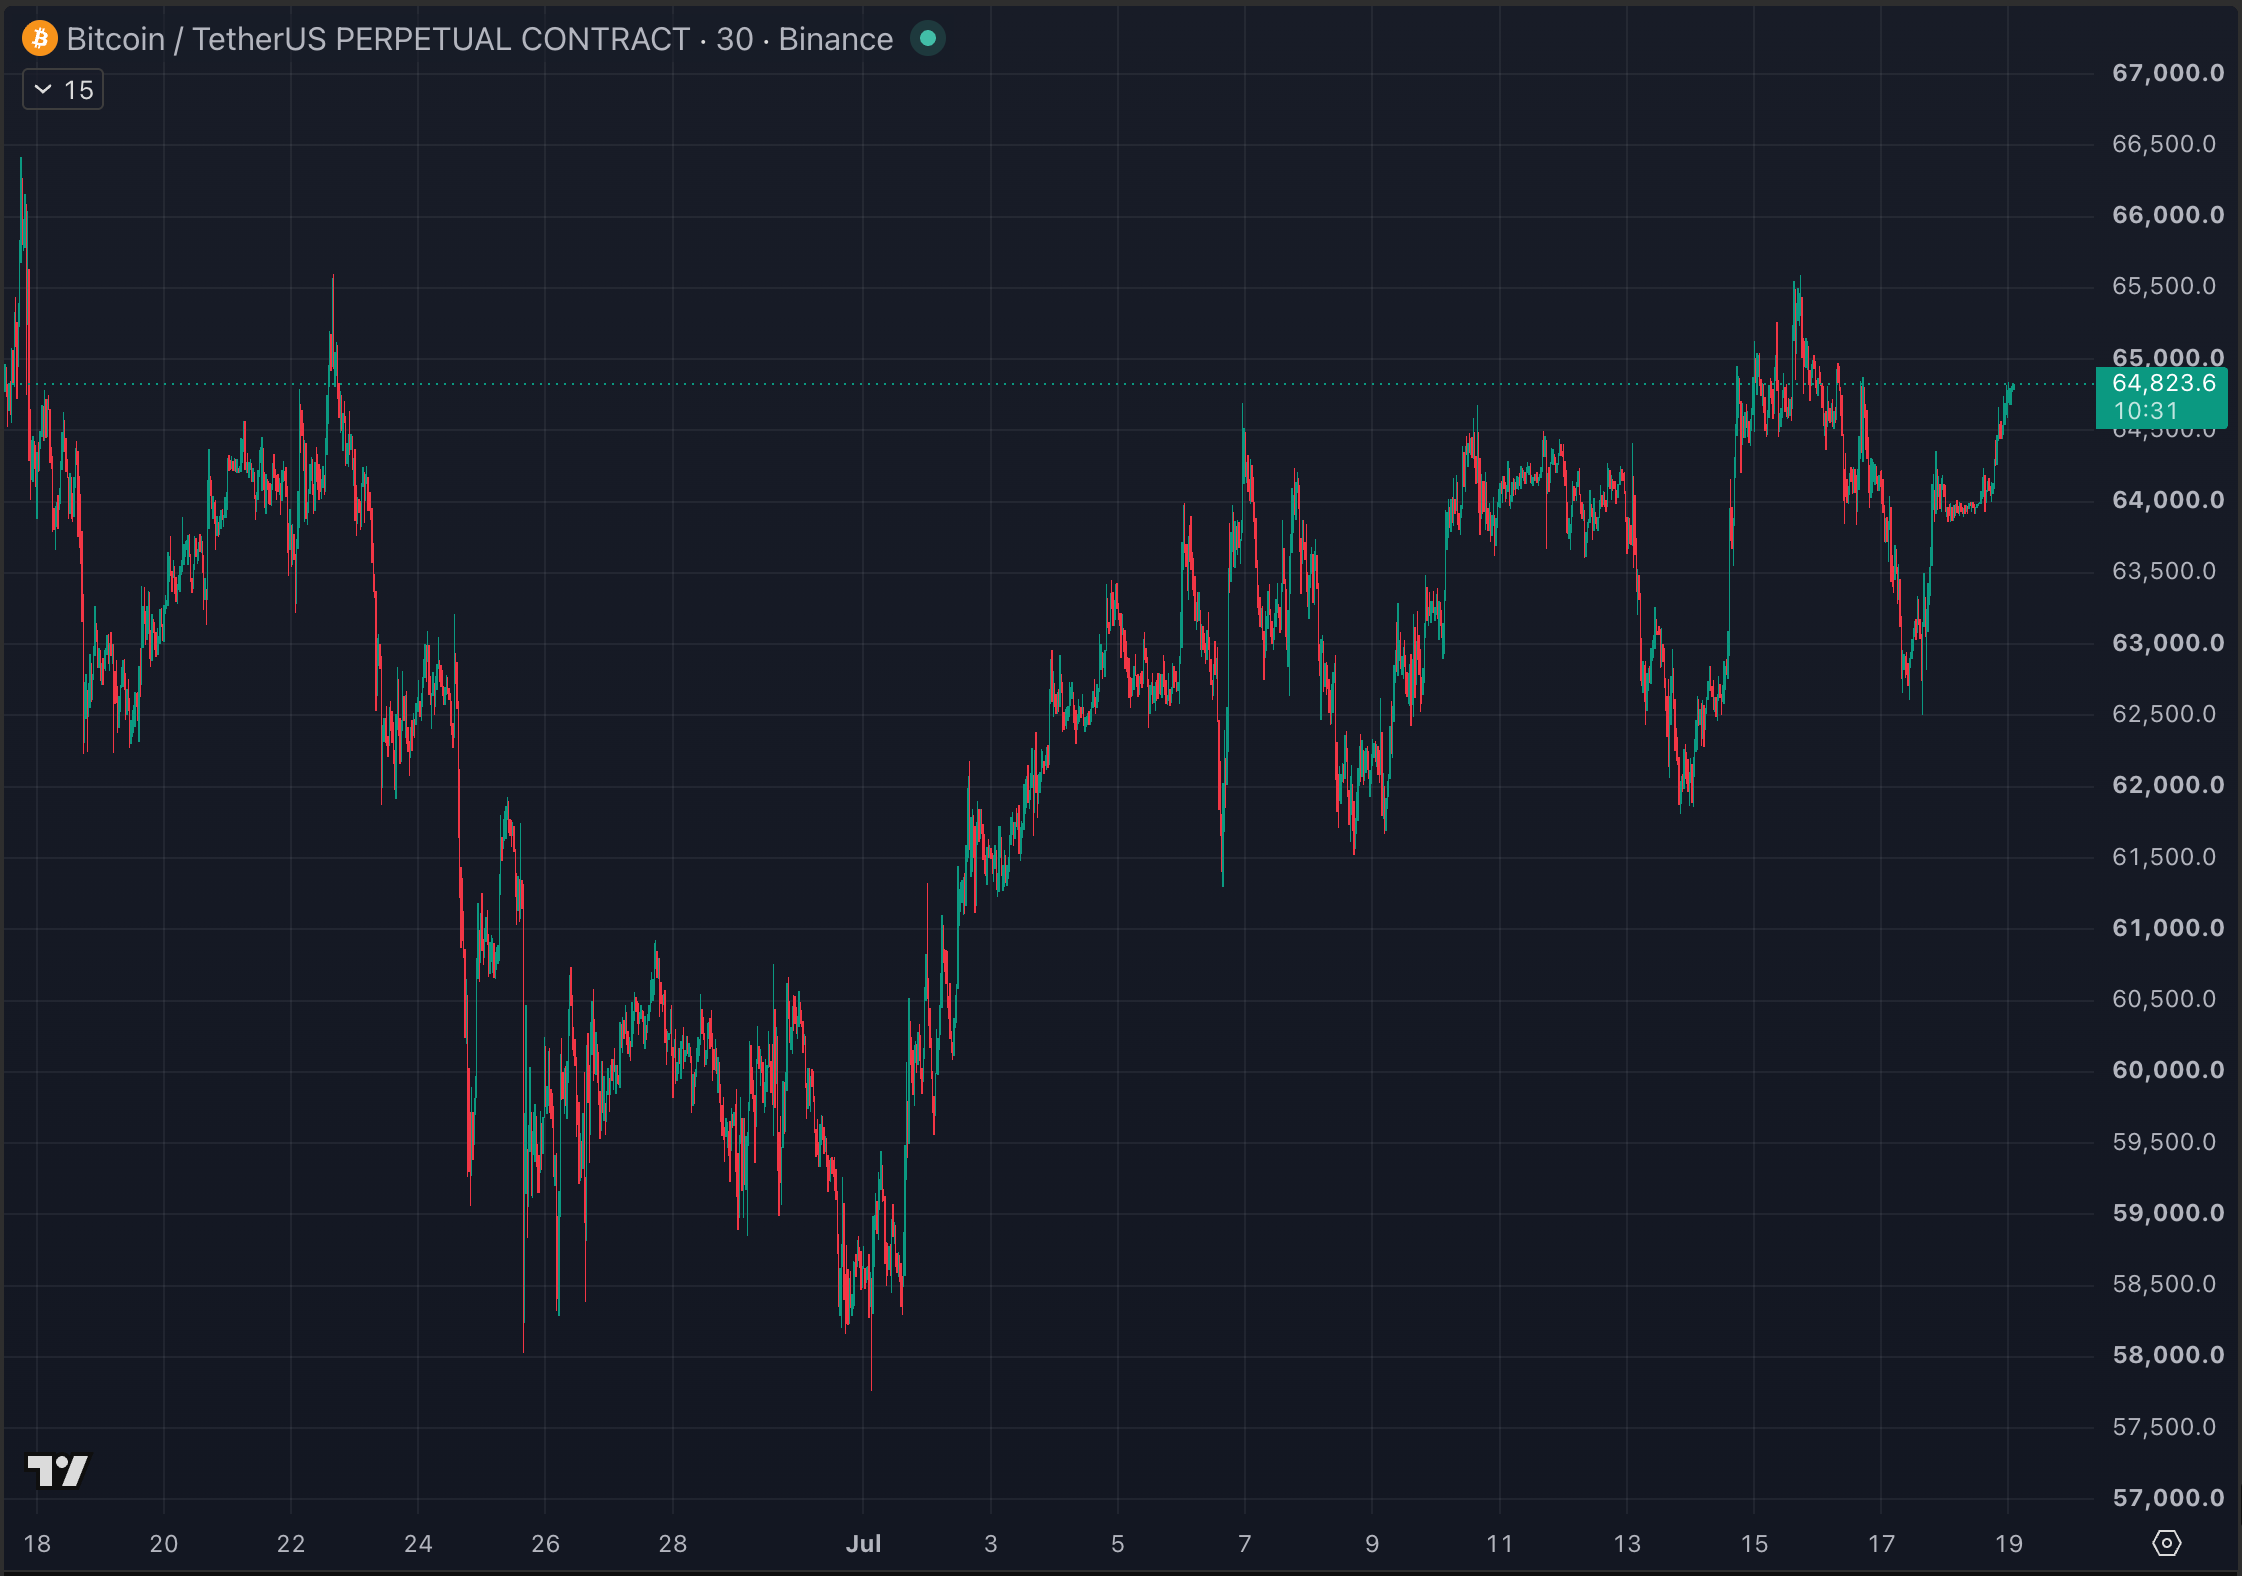Viewport: 2242px width, 1576px height.
Task: Select the 59,000.0 price scale label
Action: click(x=2168, y=1213)
